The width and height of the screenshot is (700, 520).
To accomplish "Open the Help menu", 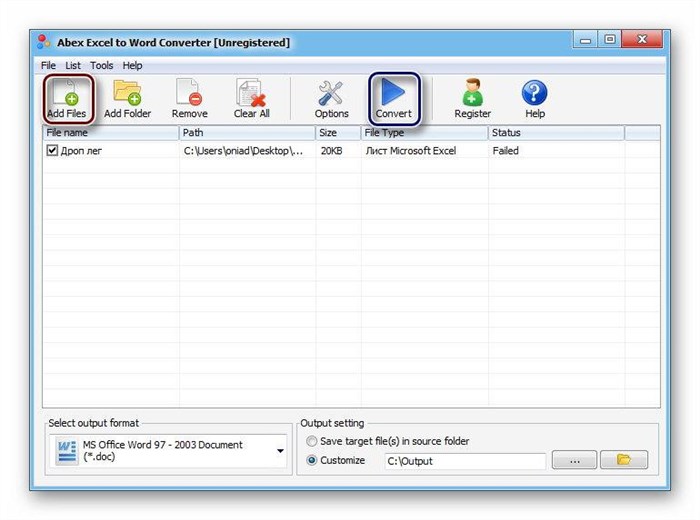I will click(x=132, y=66).
